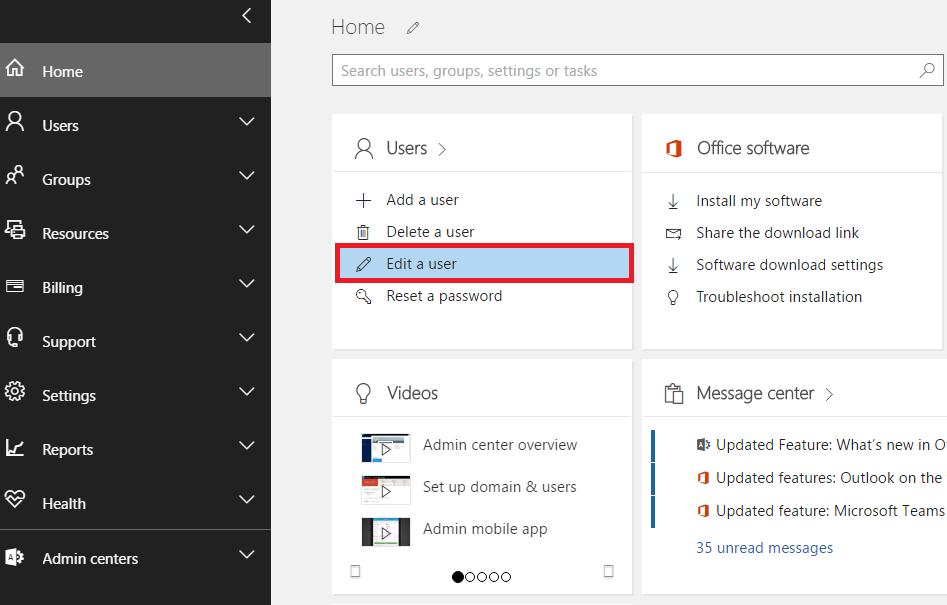Click Share the download link entry
This screenshot has width=947, height=605.
(777, 233)
